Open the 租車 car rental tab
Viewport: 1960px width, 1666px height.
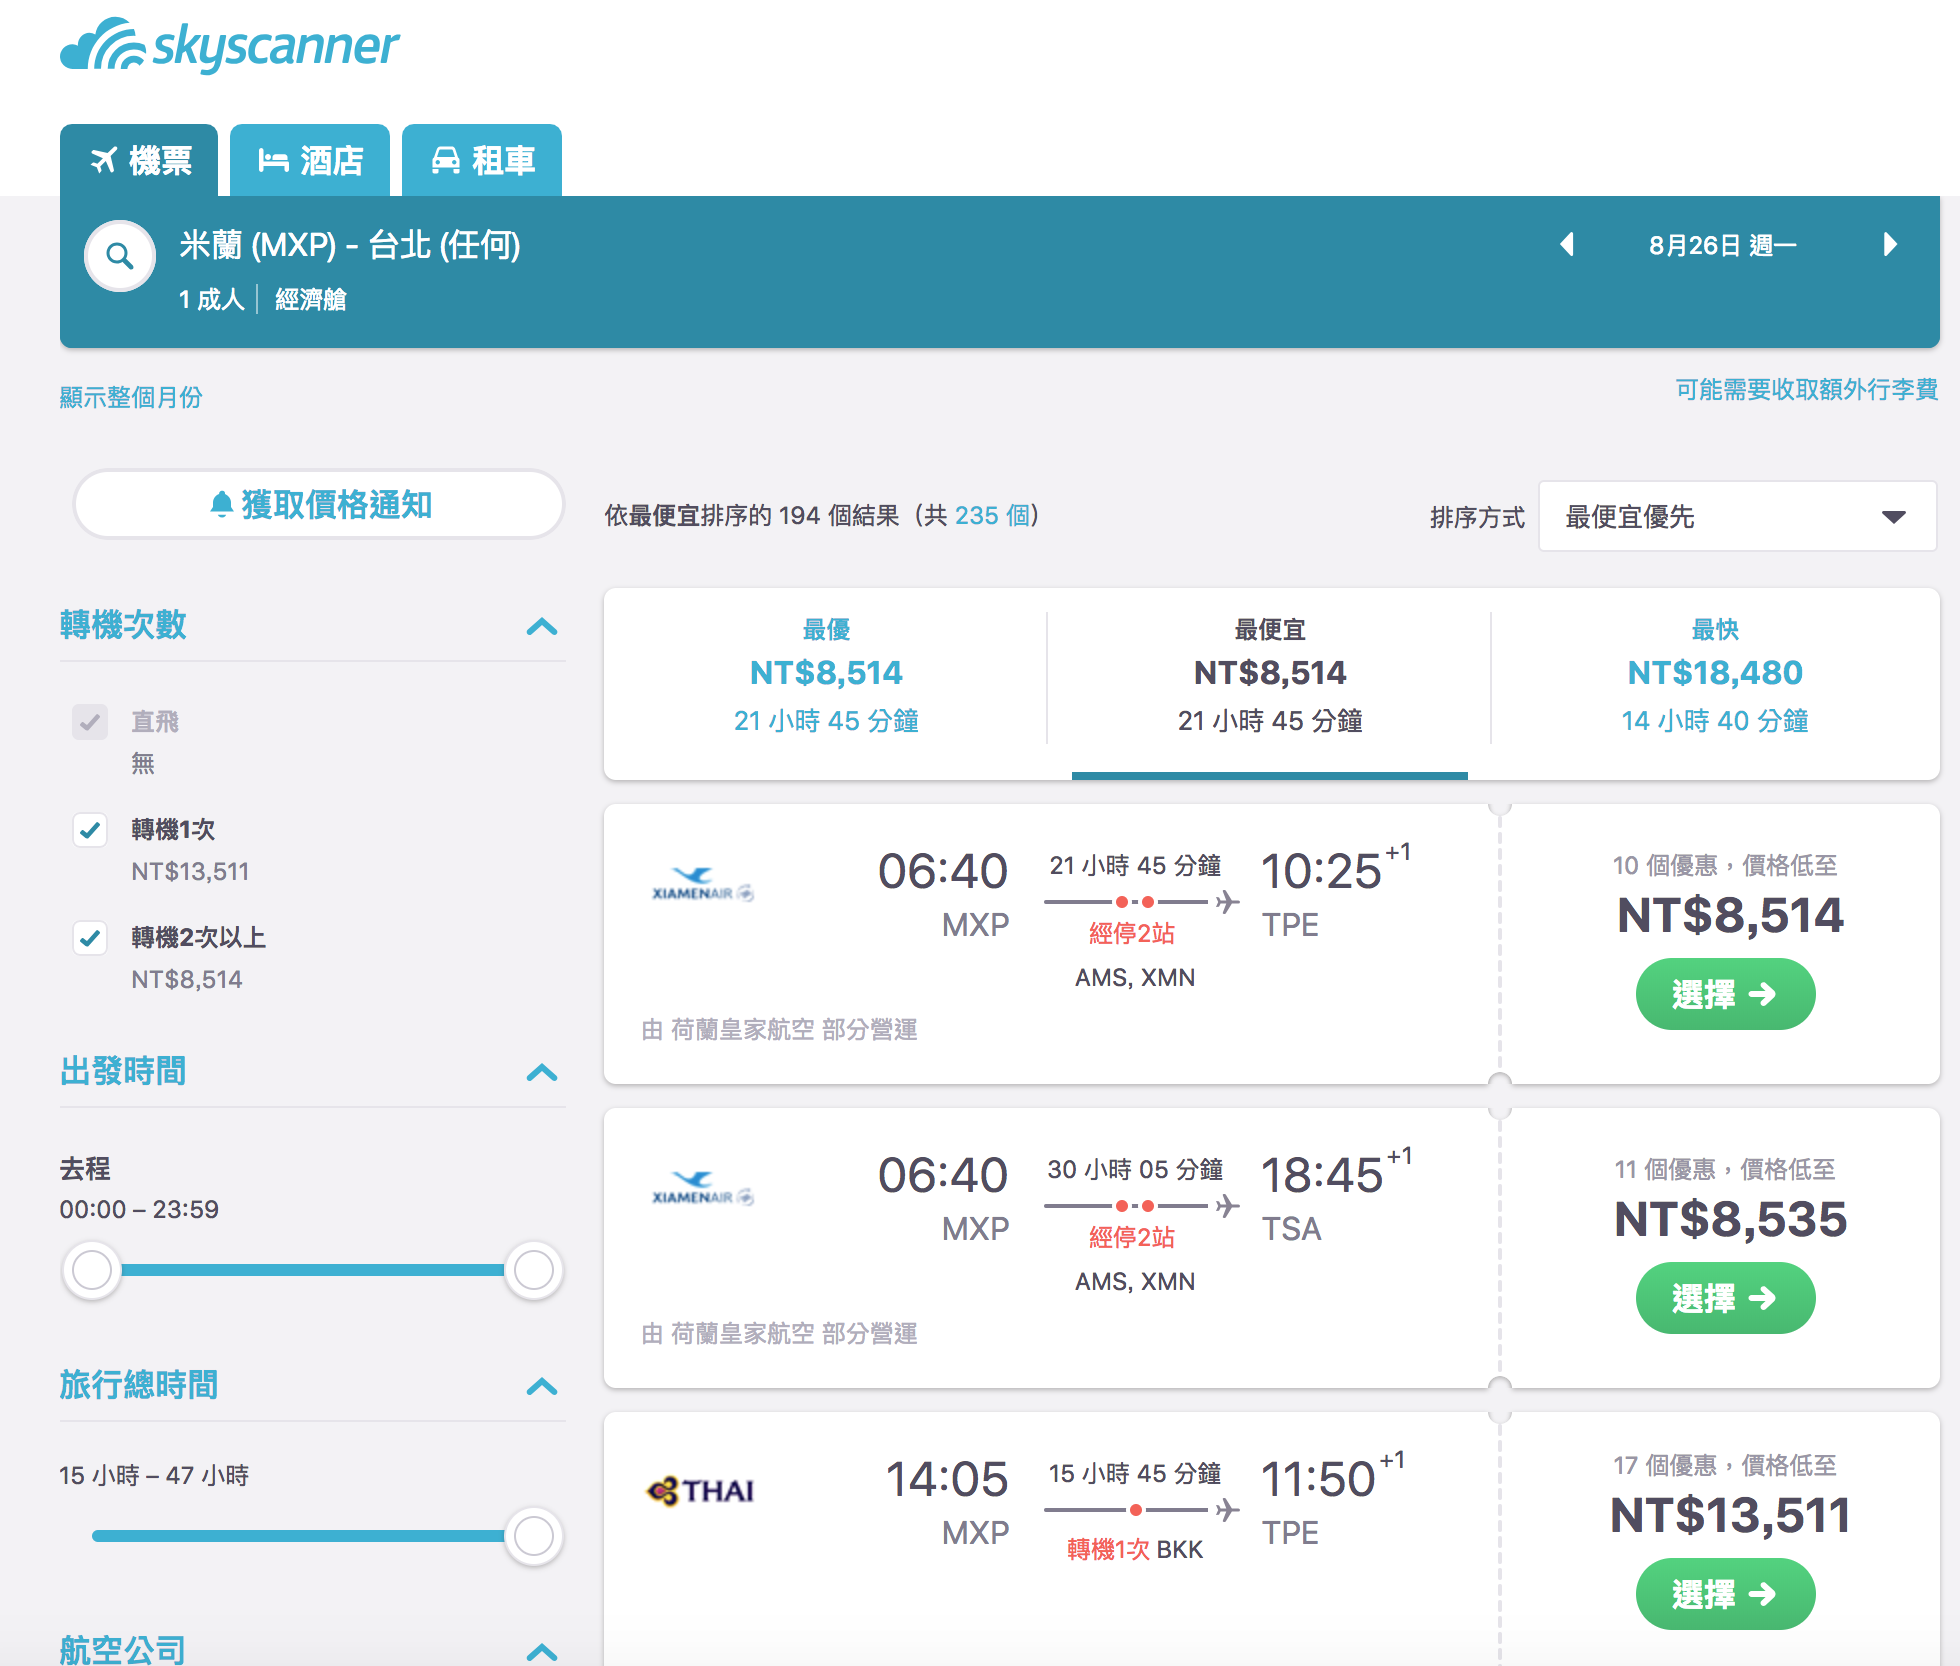[482, 160]
